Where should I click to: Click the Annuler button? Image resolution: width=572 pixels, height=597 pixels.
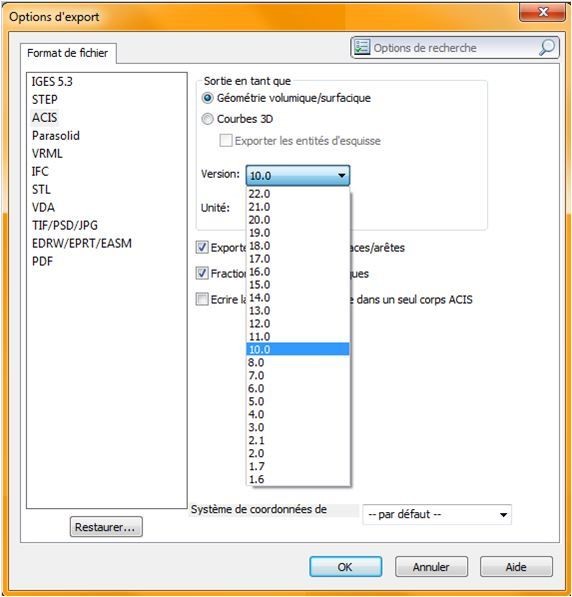(431, 567)
